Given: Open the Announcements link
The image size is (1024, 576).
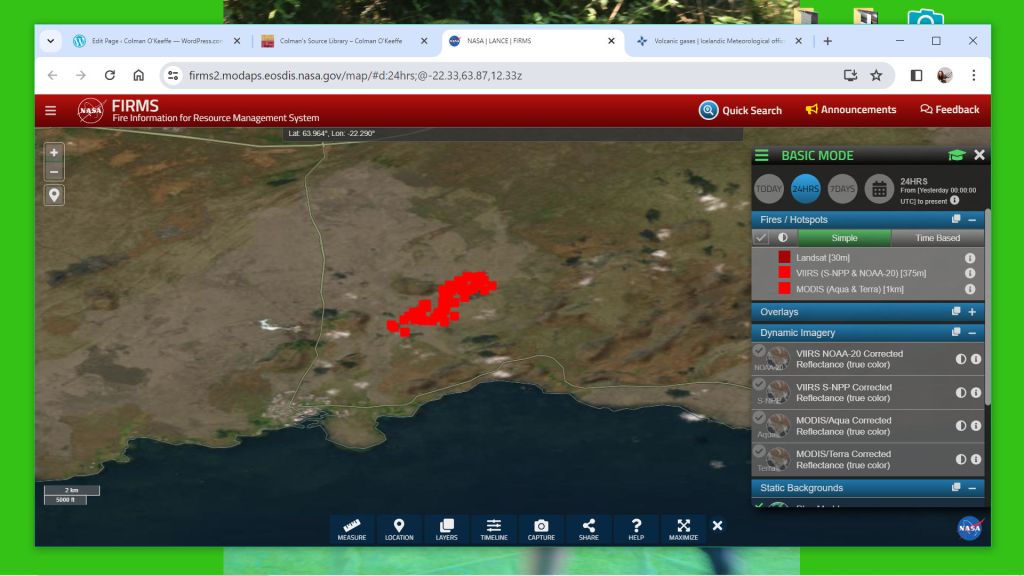Looking at the screenshot, I should [x=850, y=110].
